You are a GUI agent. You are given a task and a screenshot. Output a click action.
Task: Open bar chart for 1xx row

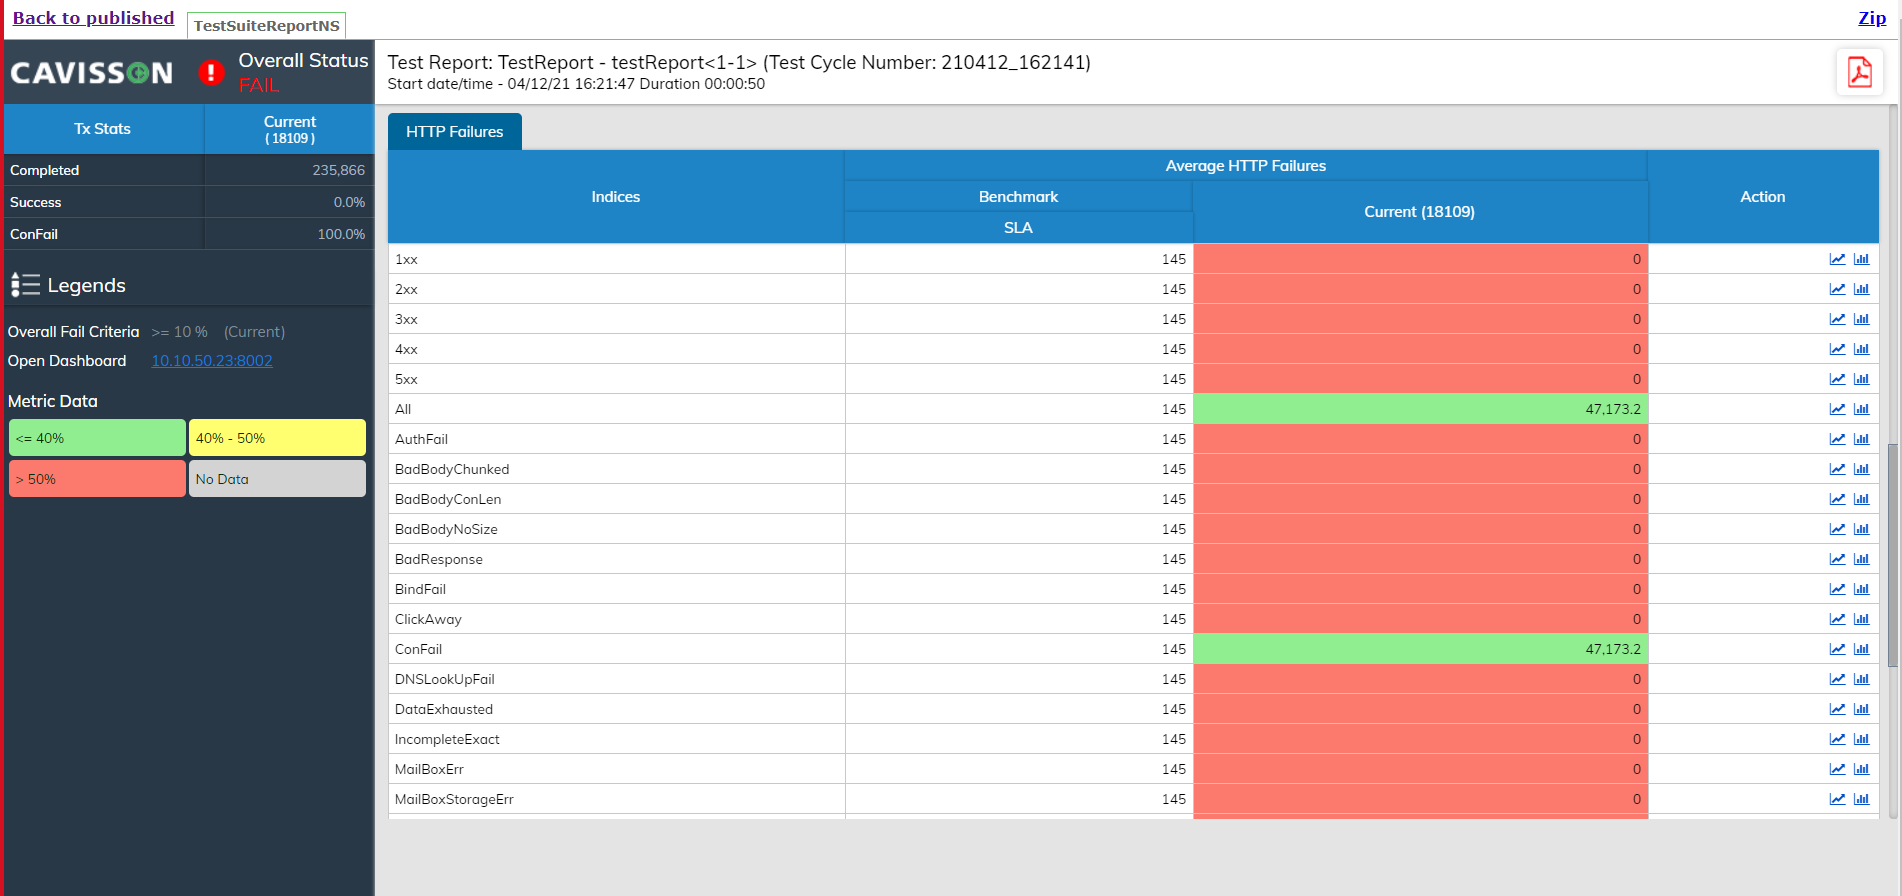coord(1861,259)
